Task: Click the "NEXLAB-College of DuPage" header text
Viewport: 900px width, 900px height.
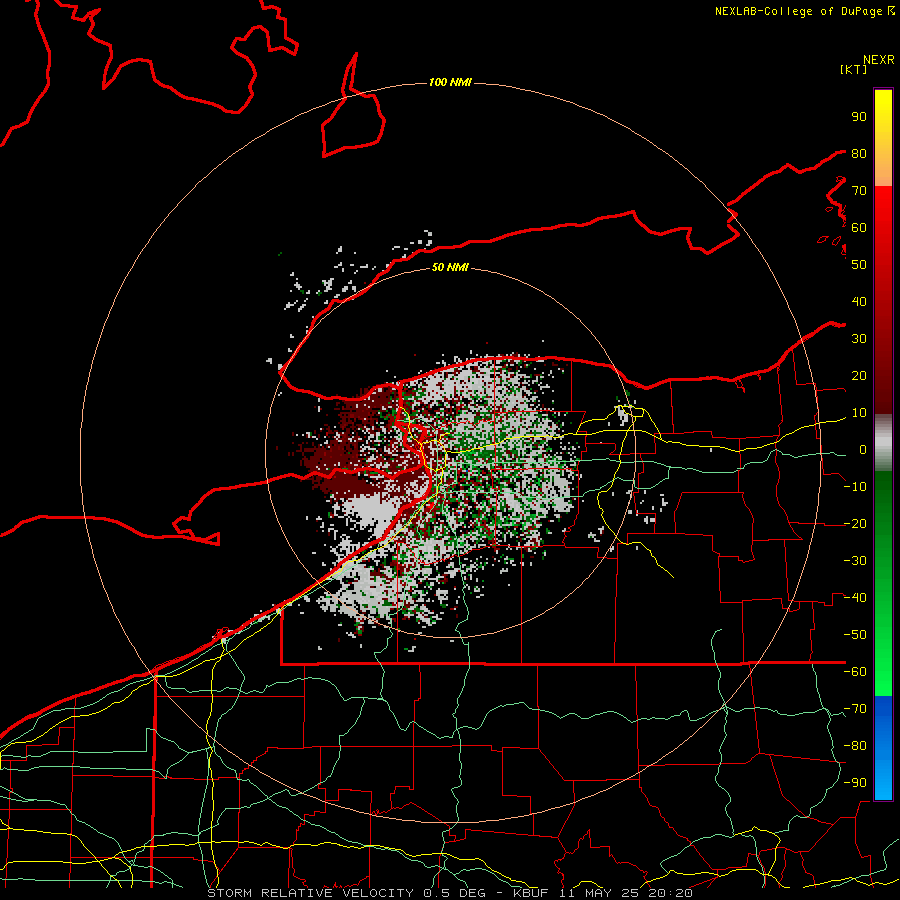Action: (x=801, y=11)
